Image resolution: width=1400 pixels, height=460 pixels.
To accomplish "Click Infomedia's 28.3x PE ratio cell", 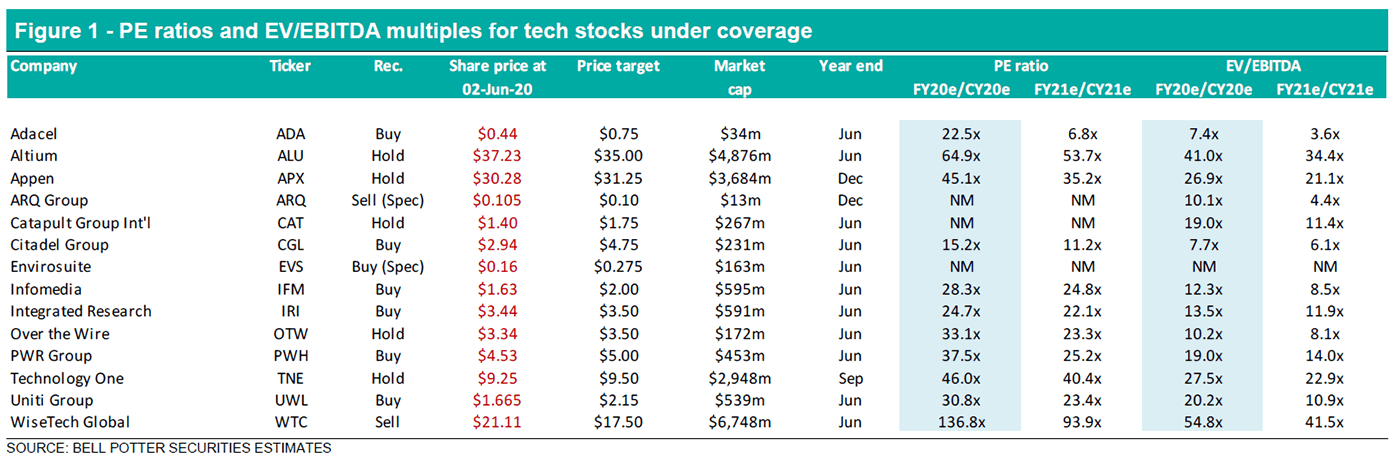I will [960, 289].
